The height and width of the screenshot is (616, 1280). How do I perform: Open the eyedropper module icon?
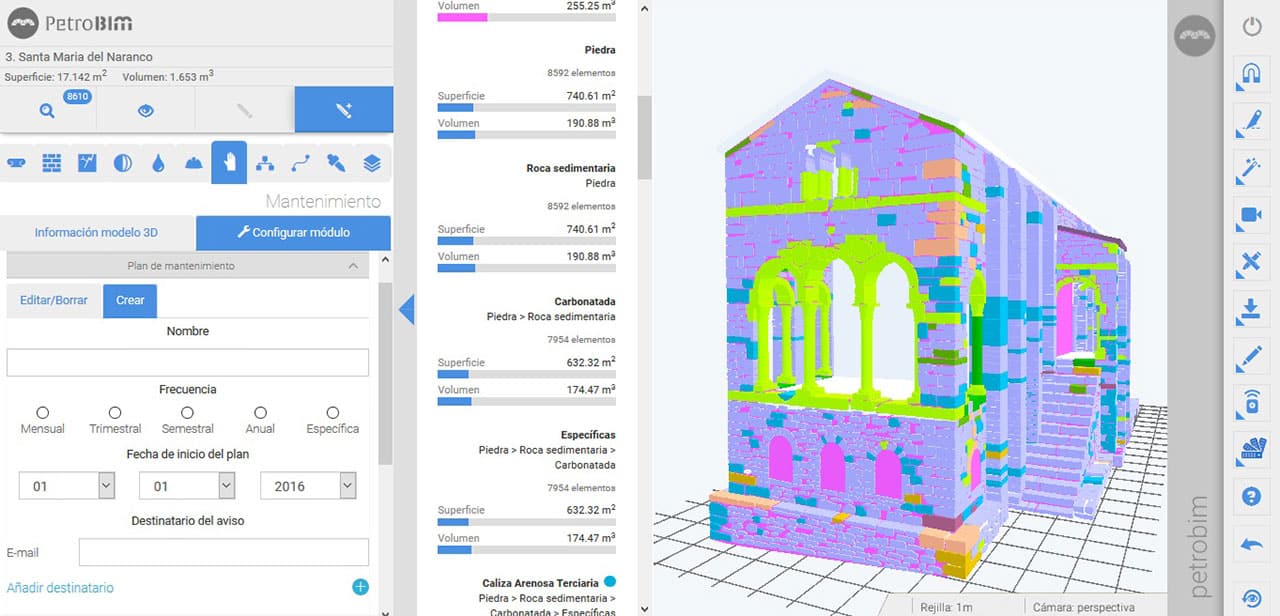[x=336, y=163]
